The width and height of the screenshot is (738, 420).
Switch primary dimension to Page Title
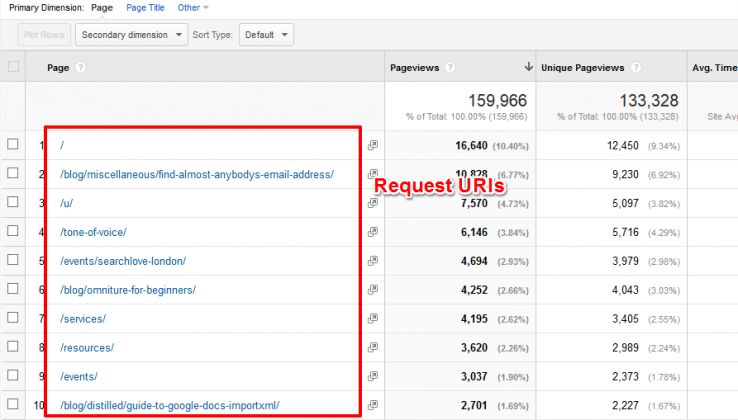coord(145,7)
